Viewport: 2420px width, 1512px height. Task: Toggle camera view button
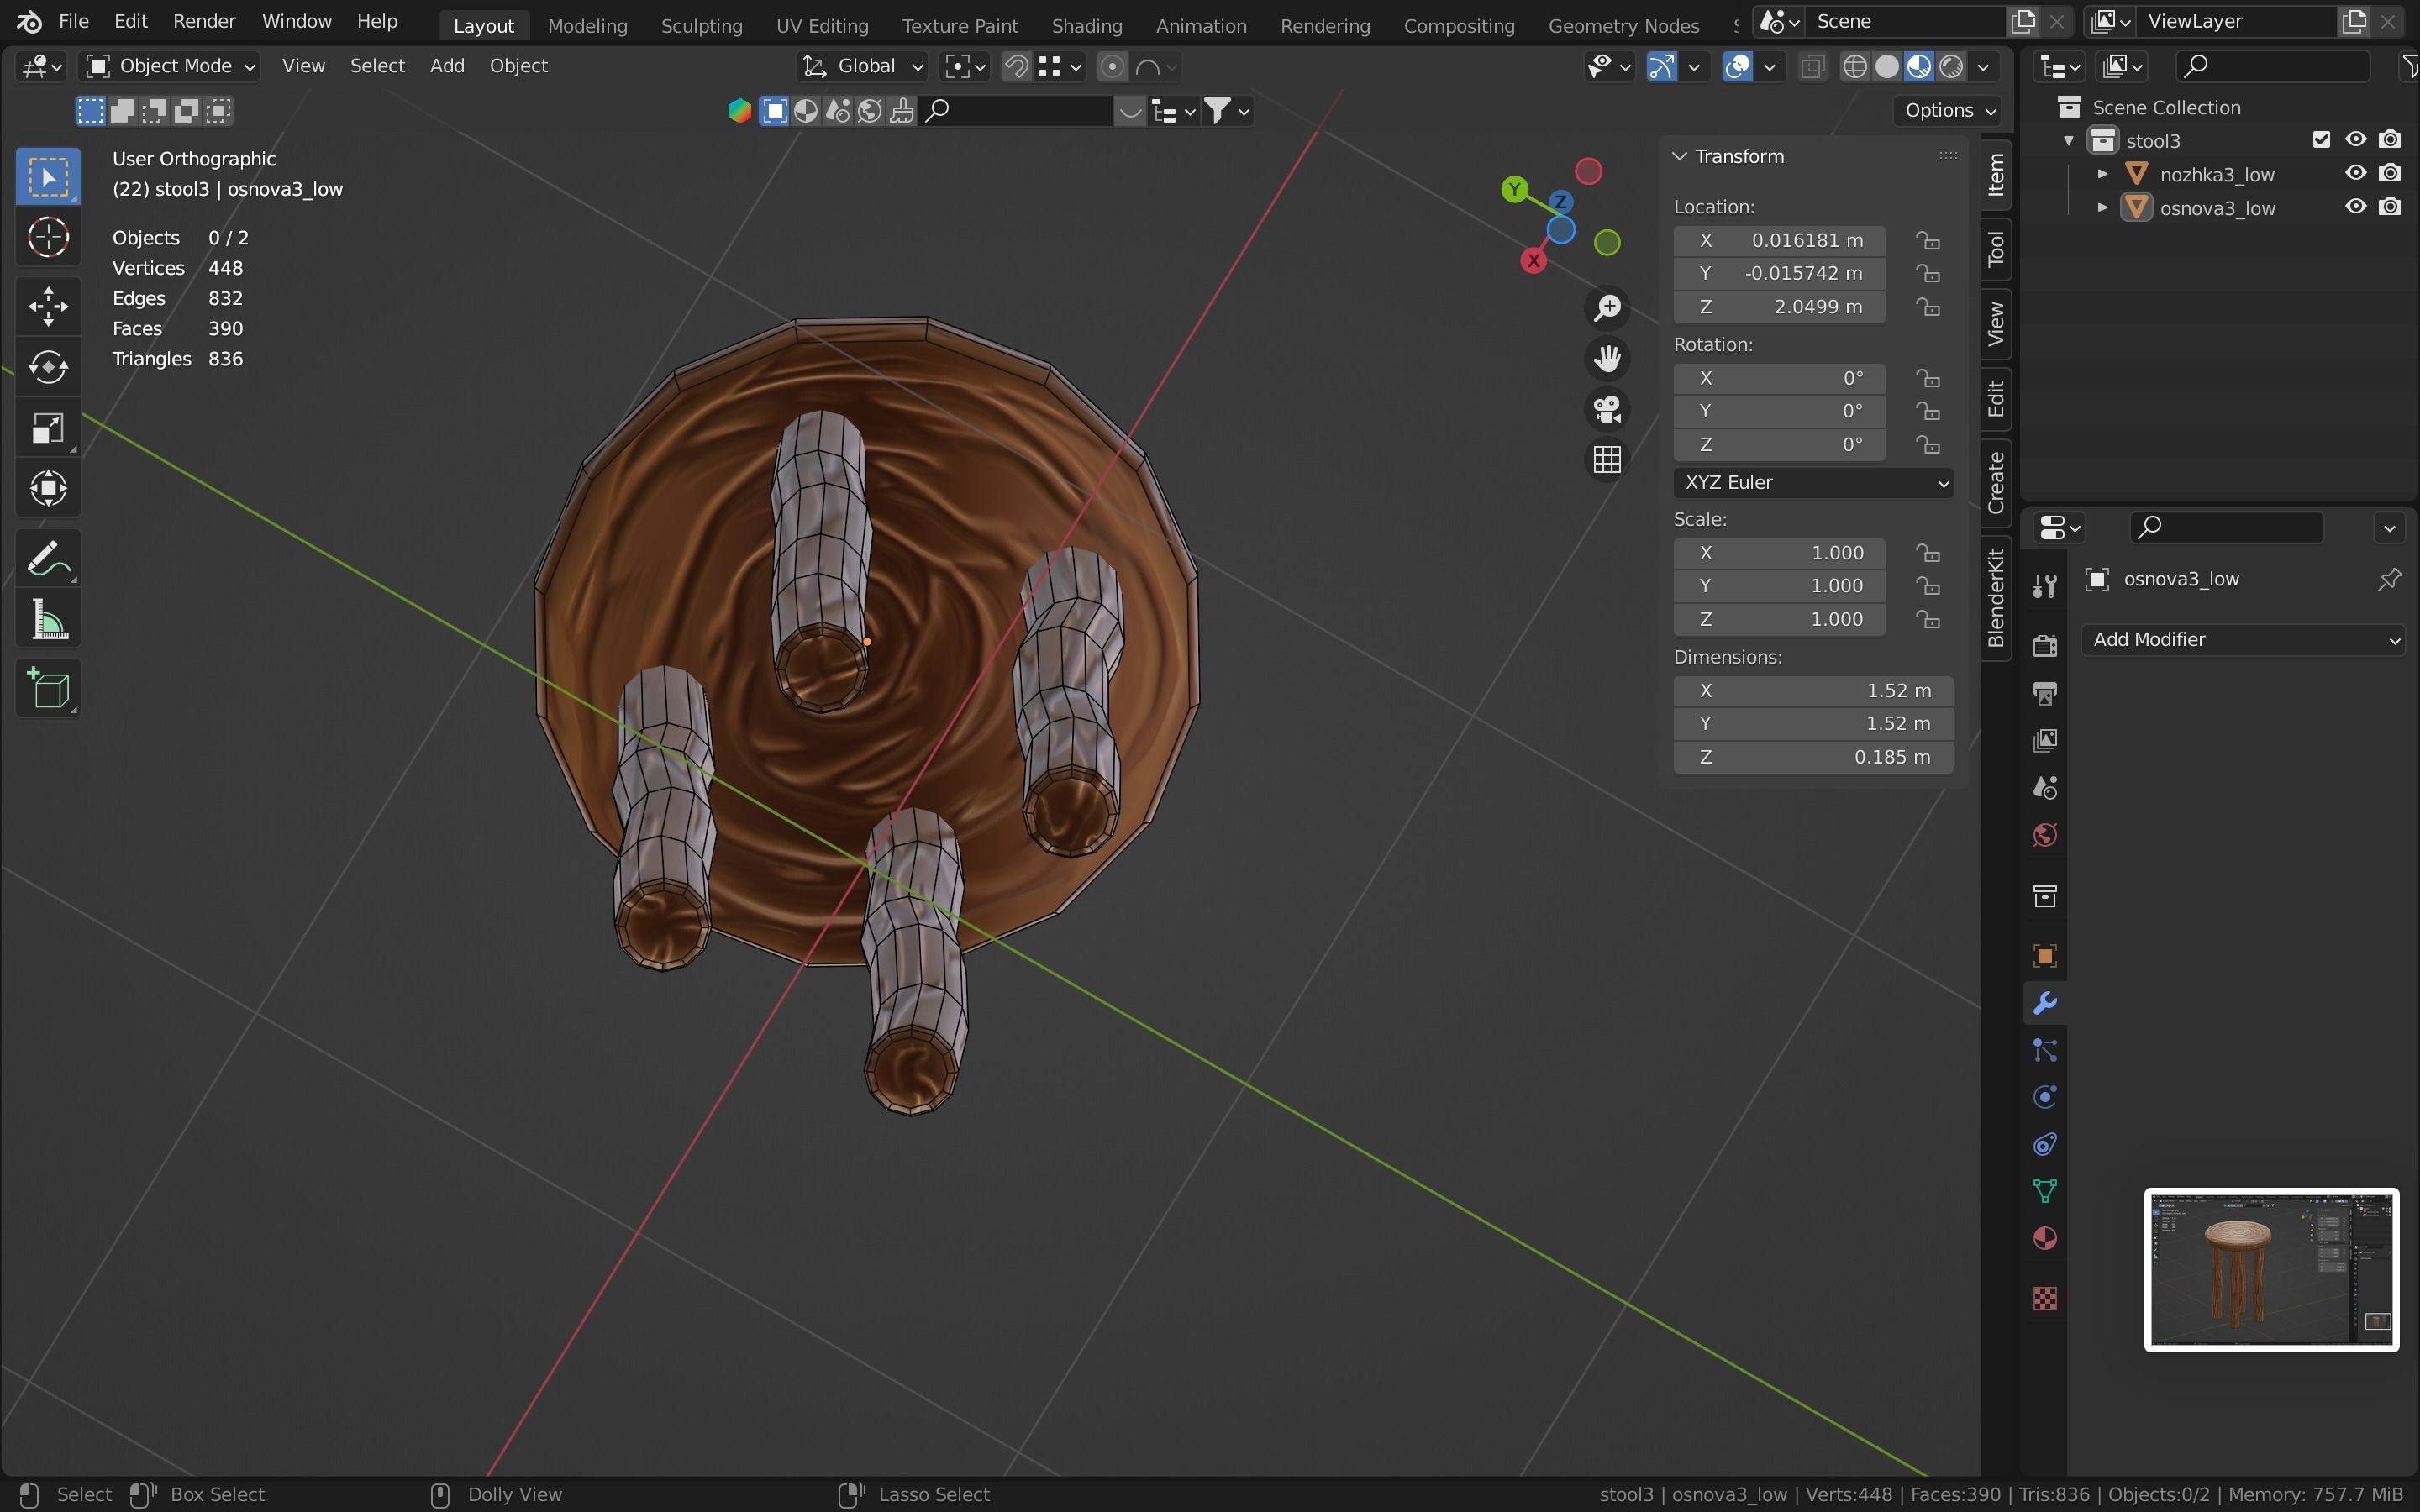point(1607,409)
